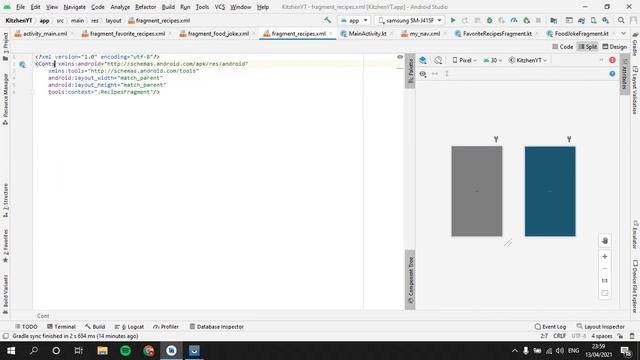The height and width of the screenshot is (360, 640).
Task: Open the Favorites side panel
Action: 5,246
